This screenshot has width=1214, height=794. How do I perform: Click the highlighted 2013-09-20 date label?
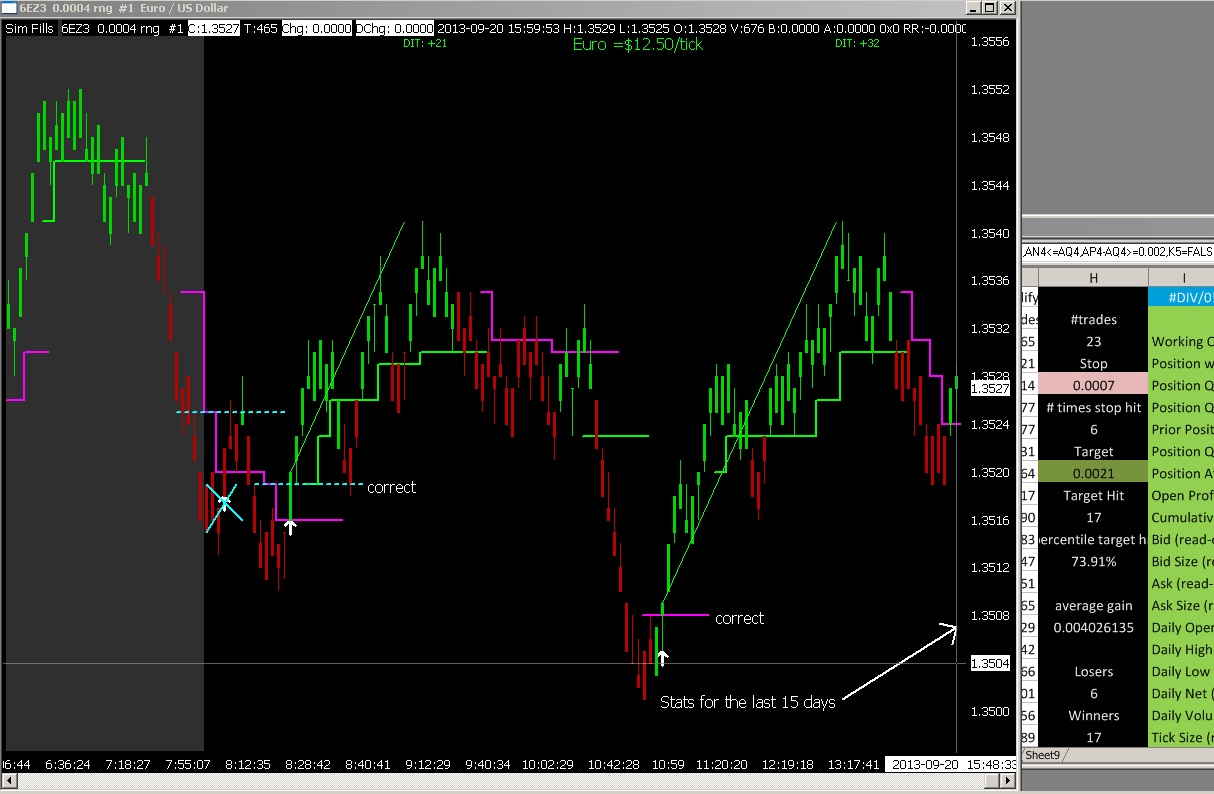(926, 764)
